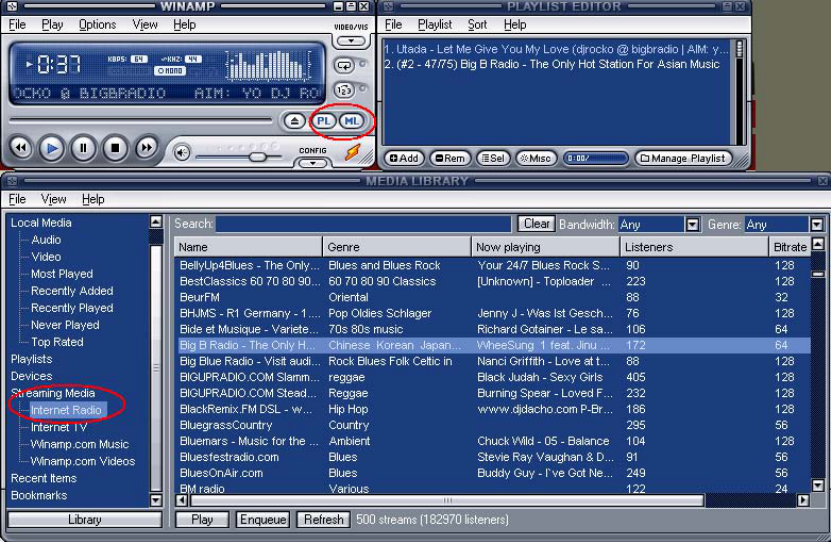Select the BeurFM stream row
The image size is (831, 542).
click(492, 297)
